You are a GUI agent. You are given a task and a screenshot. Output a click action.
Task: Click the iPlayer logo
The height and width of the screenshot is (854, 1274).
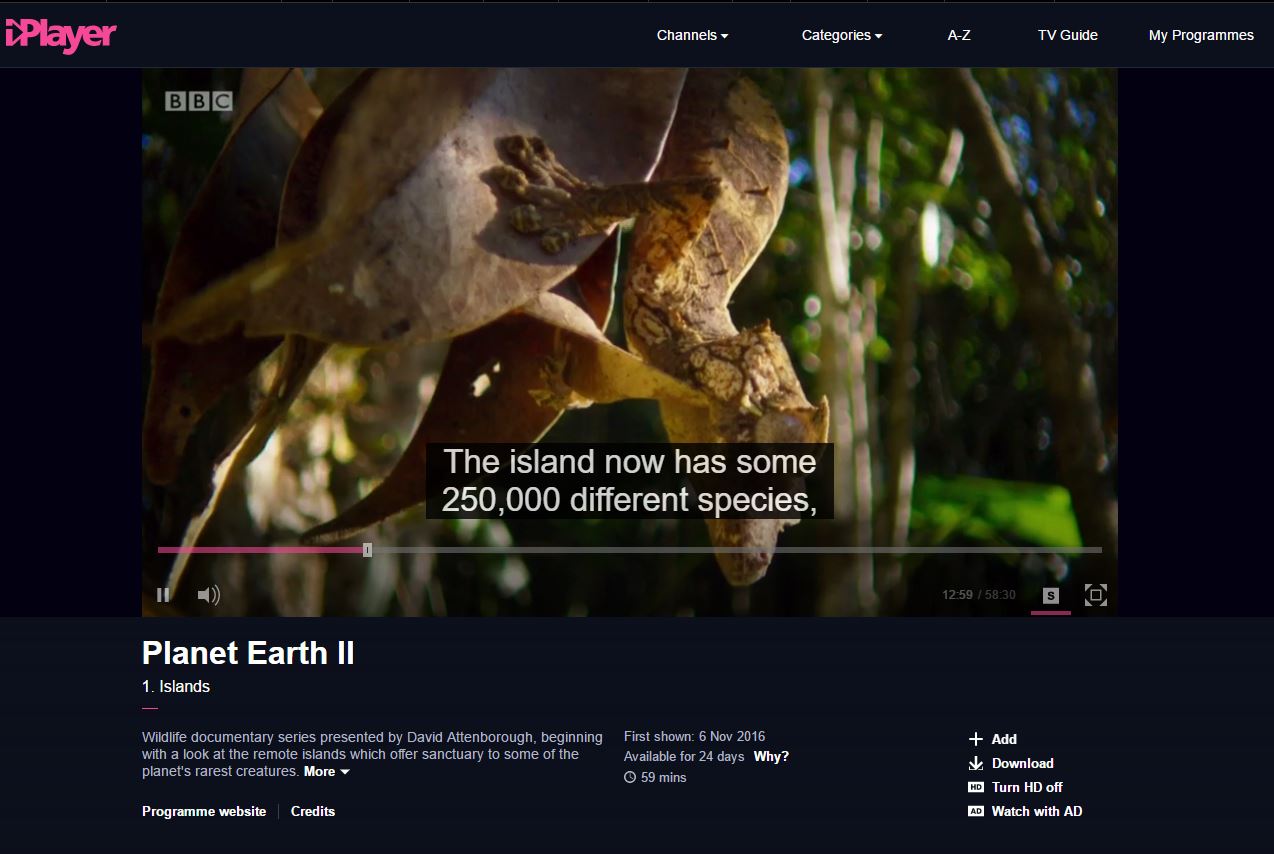(x=61, y=35)
